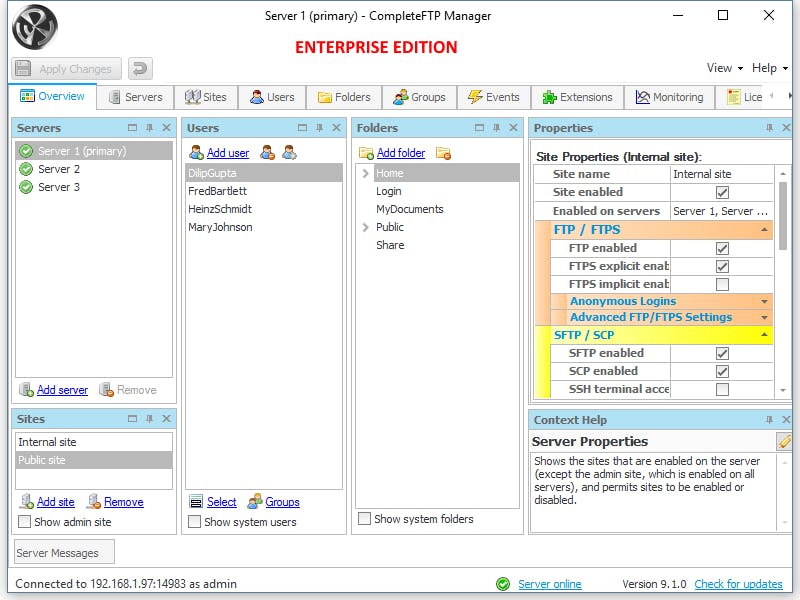Image resolution: width=800 pixels, height=600 pixels.
Task: Enable SSH terminal access checkbox
Action: (x=722, y=389)
